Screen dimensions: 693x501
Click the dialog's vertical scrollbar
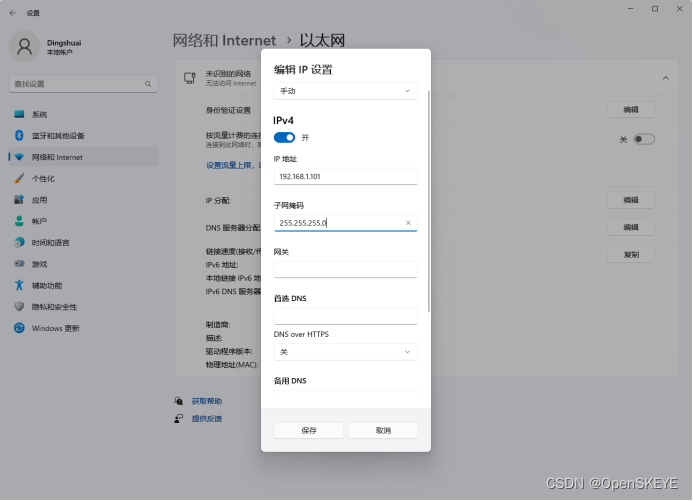[x=429, y=201]
